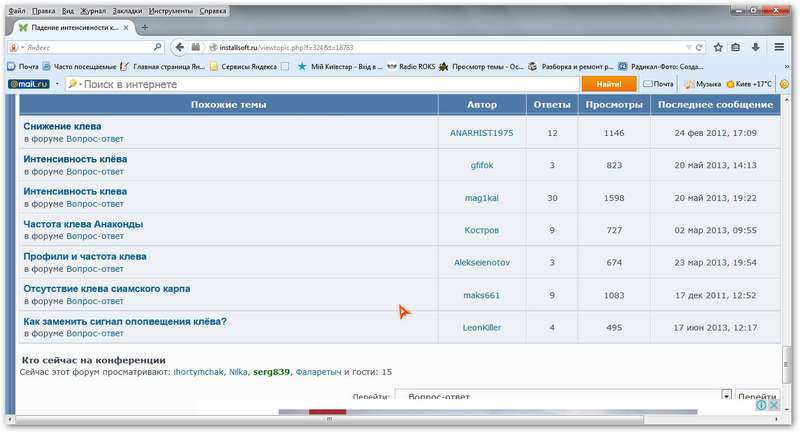Open the Мій Київстар bookmark
Image resolution: width=800 pixels, height=433 pixels.
click(340, 66)
